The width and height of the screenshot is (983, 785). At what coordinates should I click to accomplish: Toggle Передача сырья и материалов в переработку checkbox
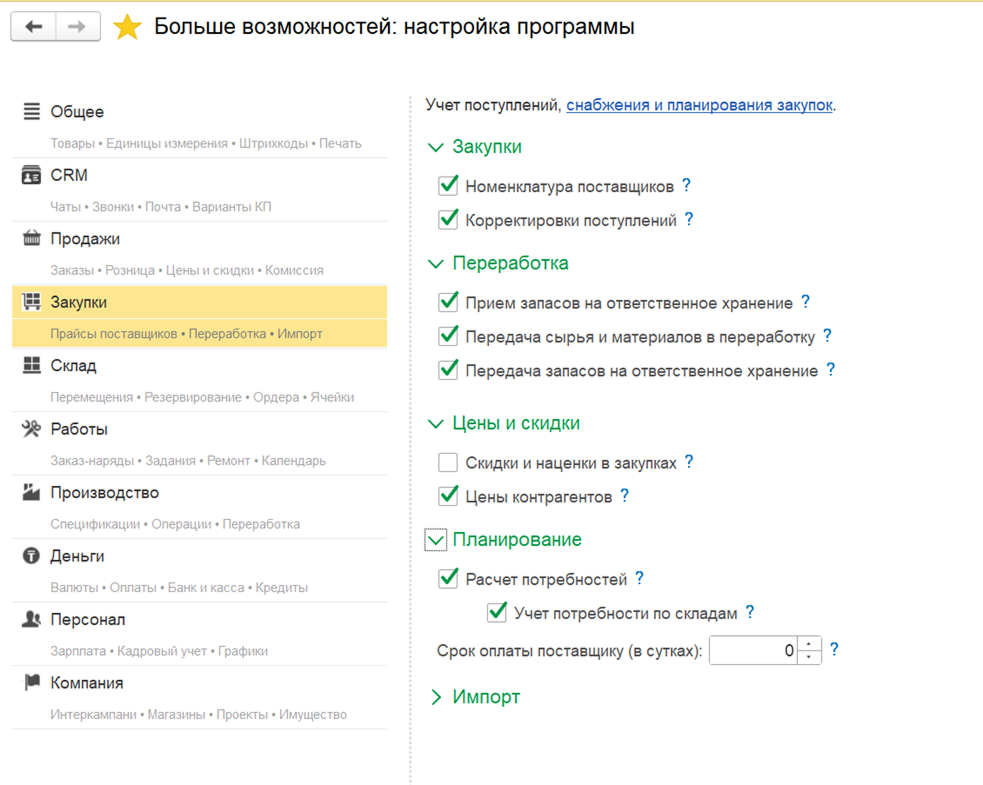pos(448,336)
